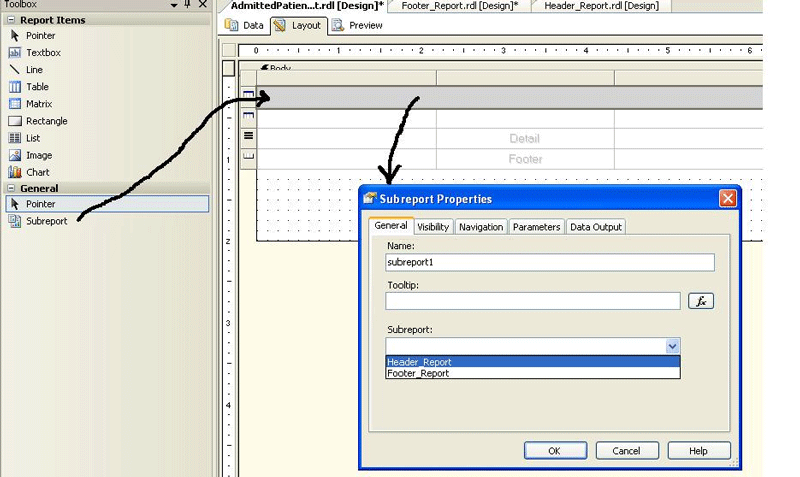Viewport: 800px width, 477px height.
Task: Choose Header_Report from the subreport list
Action: point(533,362)
